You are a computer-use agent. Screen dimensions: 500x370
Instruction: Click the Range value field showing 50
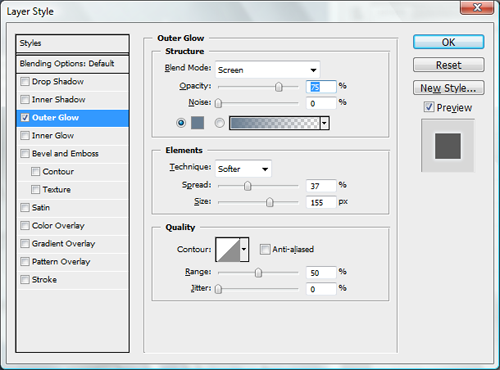coord(321,273)
